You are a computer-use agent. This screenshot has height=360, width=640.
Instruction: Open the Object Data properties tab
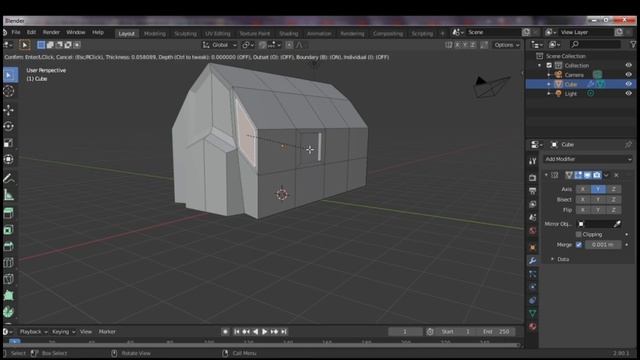(x=532, y=313)
